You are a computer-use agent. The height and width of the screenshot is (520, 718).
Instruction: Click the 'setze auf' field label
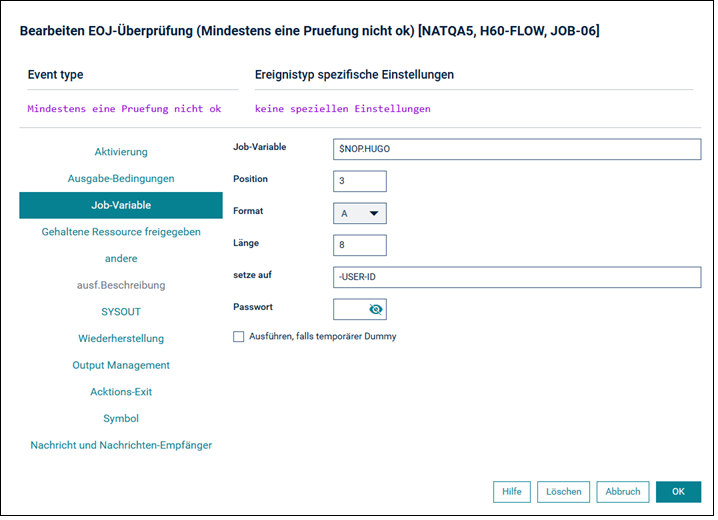[x=252, y=275]
